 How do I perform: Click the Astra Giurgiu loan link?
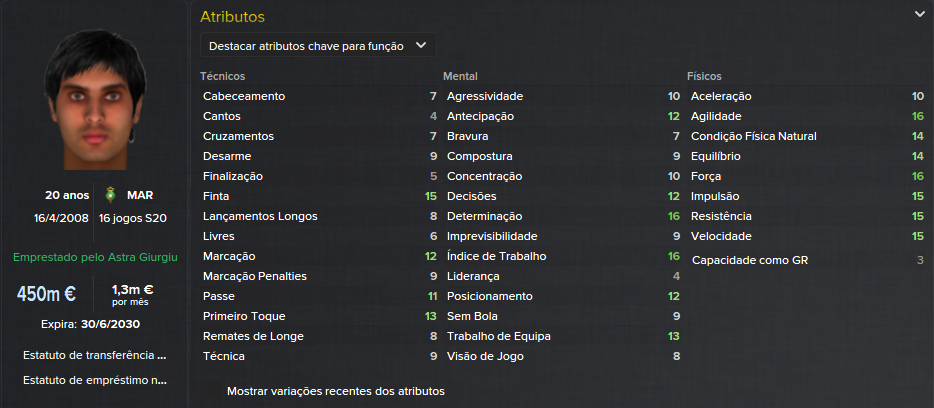[96, 257]
